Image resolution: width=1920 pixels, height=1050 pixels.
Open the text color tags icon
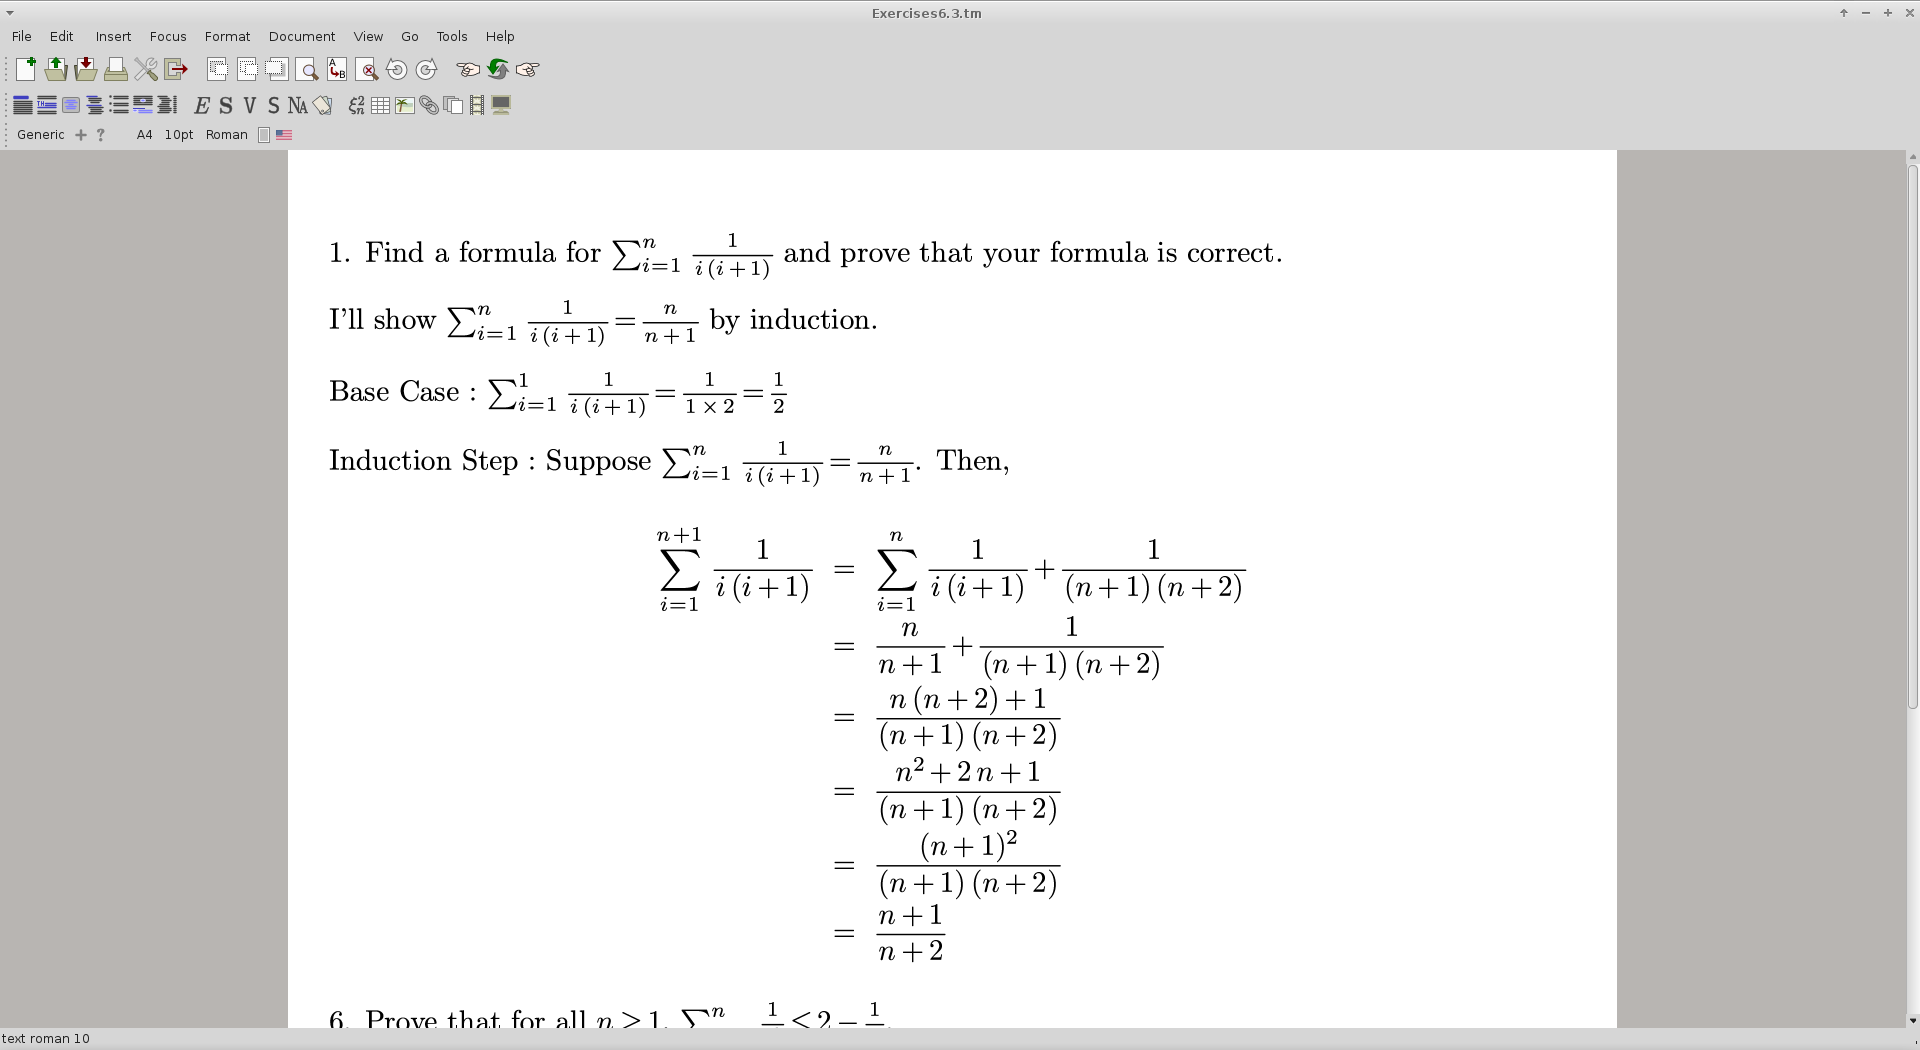click(322, 105)
